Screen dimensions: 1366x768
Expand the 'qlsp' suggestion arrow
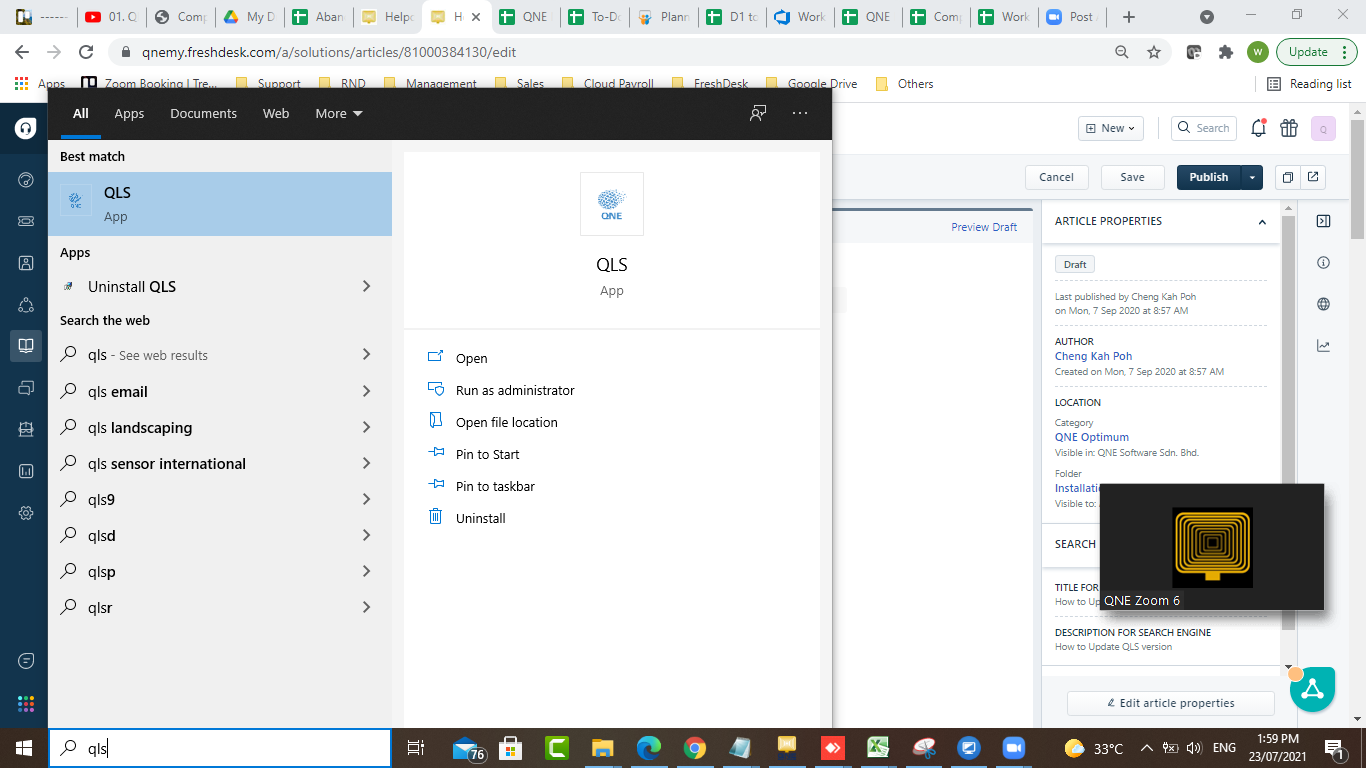click(x=366, y=571)
